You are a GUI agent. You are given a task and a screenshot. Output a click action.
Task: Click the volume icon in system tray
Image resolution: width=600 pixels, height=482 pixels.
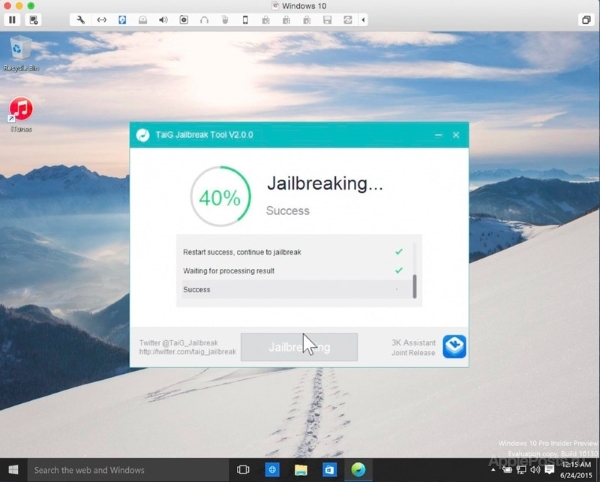pyautogui.click(x=535, y=469)
